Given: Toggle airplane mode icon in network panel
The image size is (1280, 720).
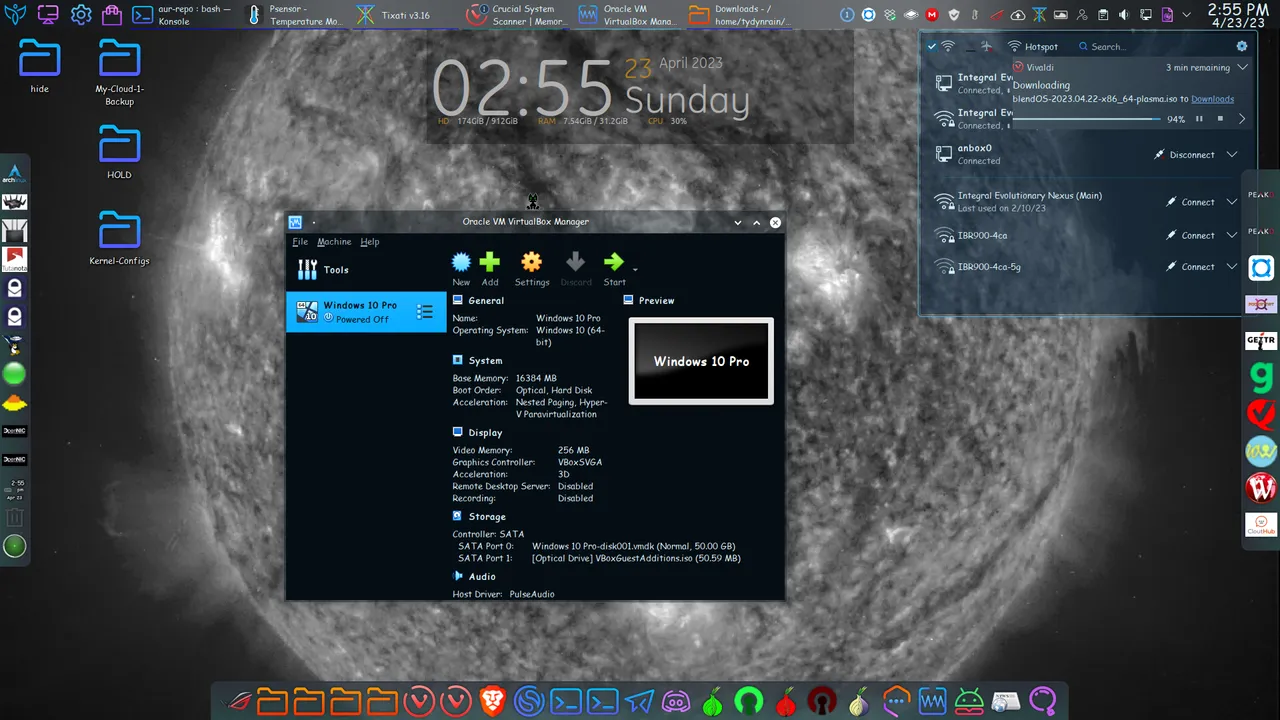Looking at the screenshot, I should [986, 46].
